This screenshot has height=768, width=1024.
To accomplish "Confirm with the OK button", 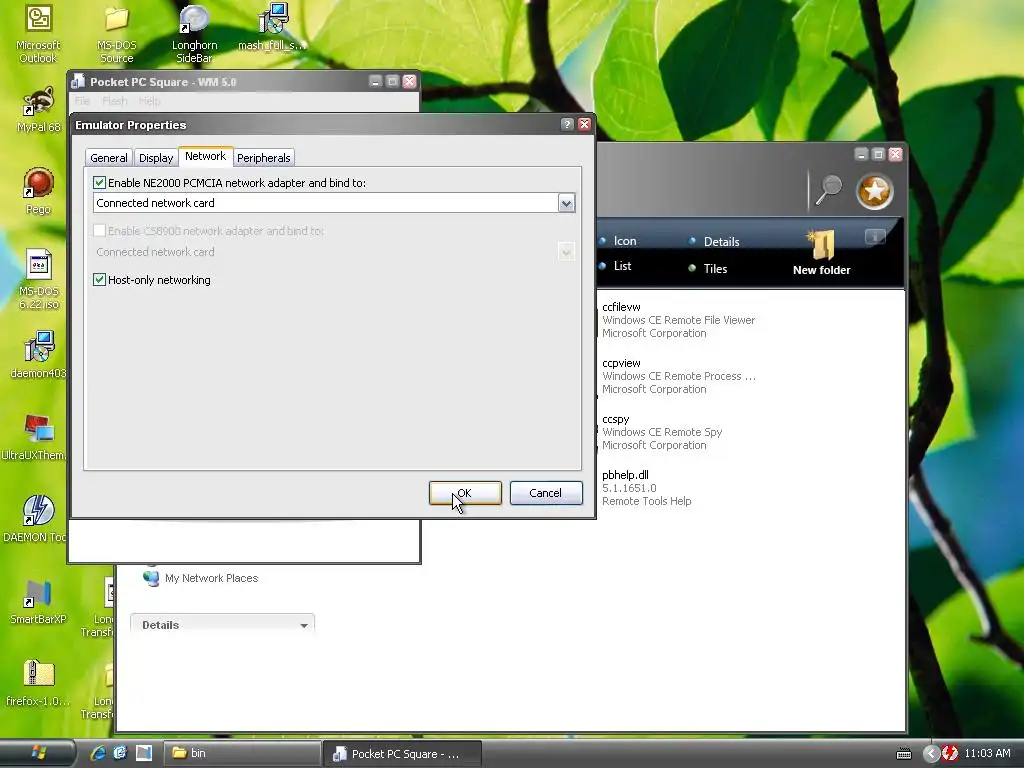I will point(465,493).
